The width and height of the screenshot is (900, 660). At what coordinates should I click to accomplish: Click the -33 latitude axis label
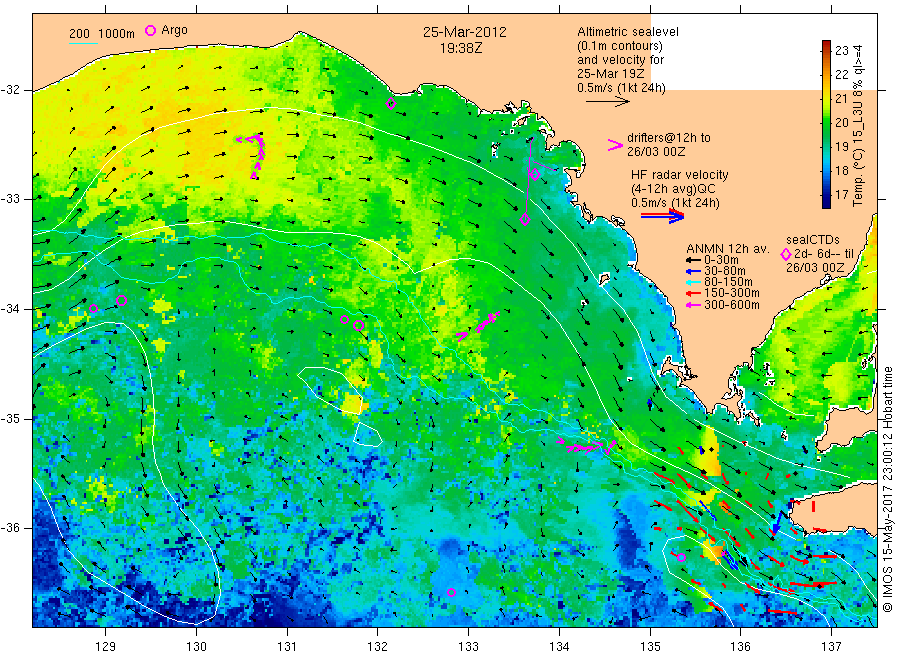point(10,199)
